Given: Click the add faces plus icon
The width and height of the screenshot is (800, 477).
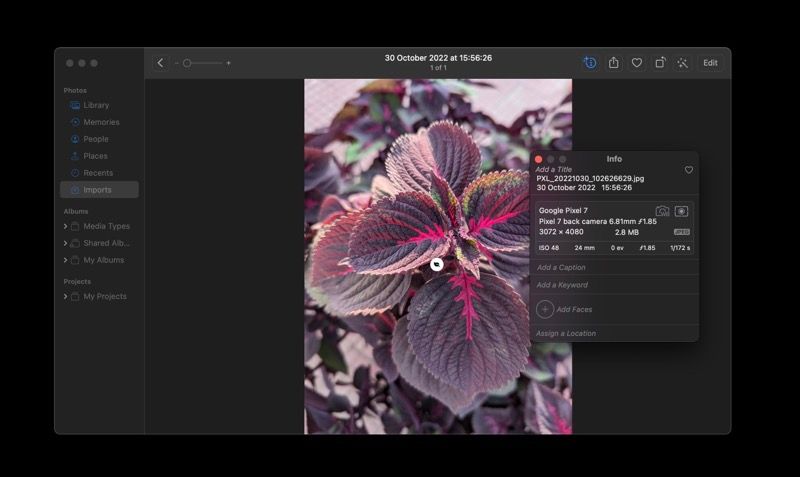Looking at the screenshot, I should [x=545, y=310].
